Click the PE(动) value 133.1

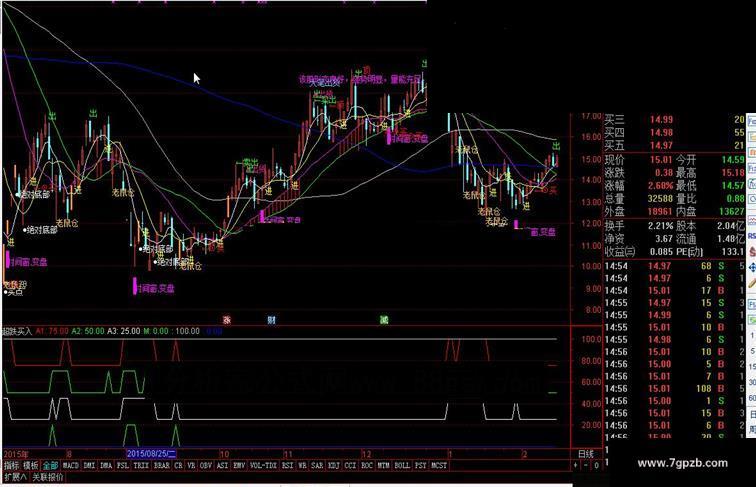[x=733, y=252]
